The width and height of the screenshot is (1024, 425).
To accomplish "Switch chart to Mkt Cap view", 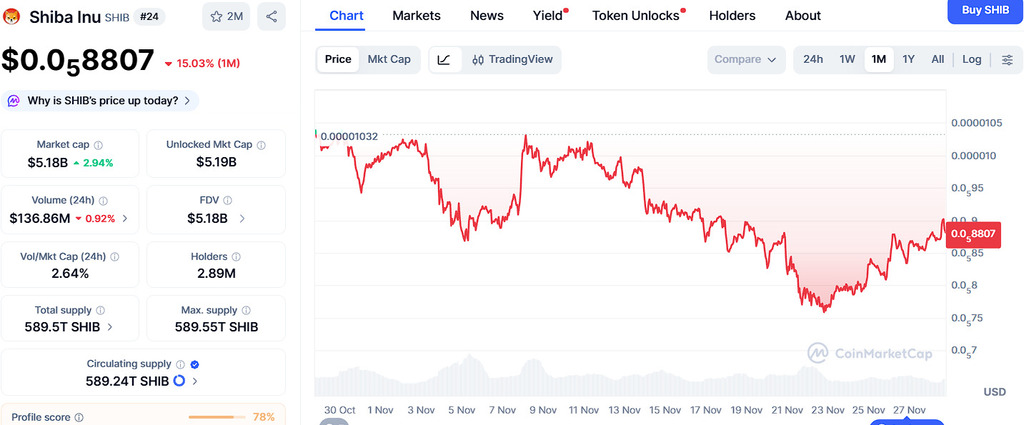I will (x=389, y=59).
